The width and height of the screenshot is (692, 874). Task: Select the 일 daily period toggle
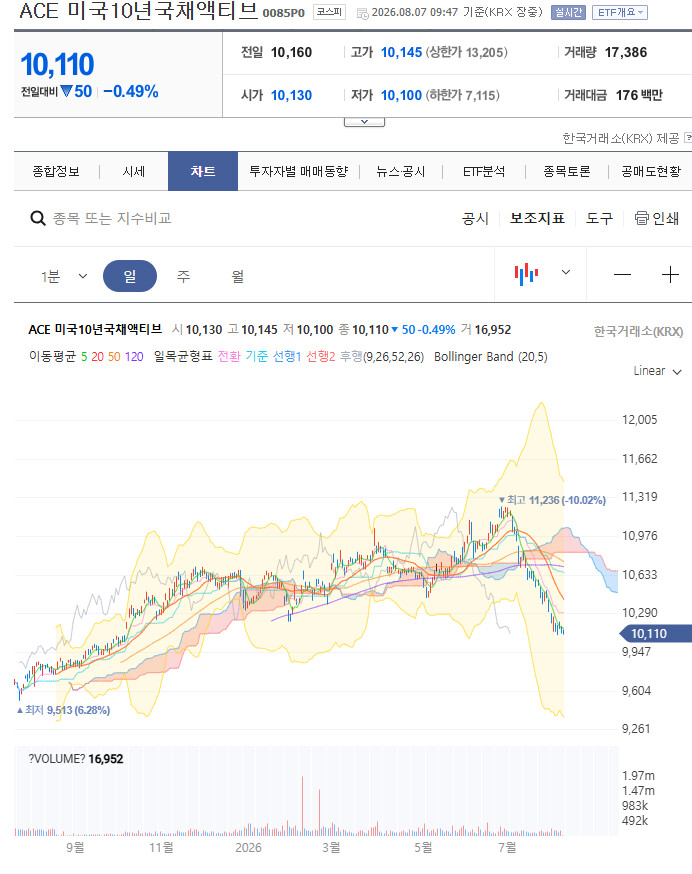point(130,276)
